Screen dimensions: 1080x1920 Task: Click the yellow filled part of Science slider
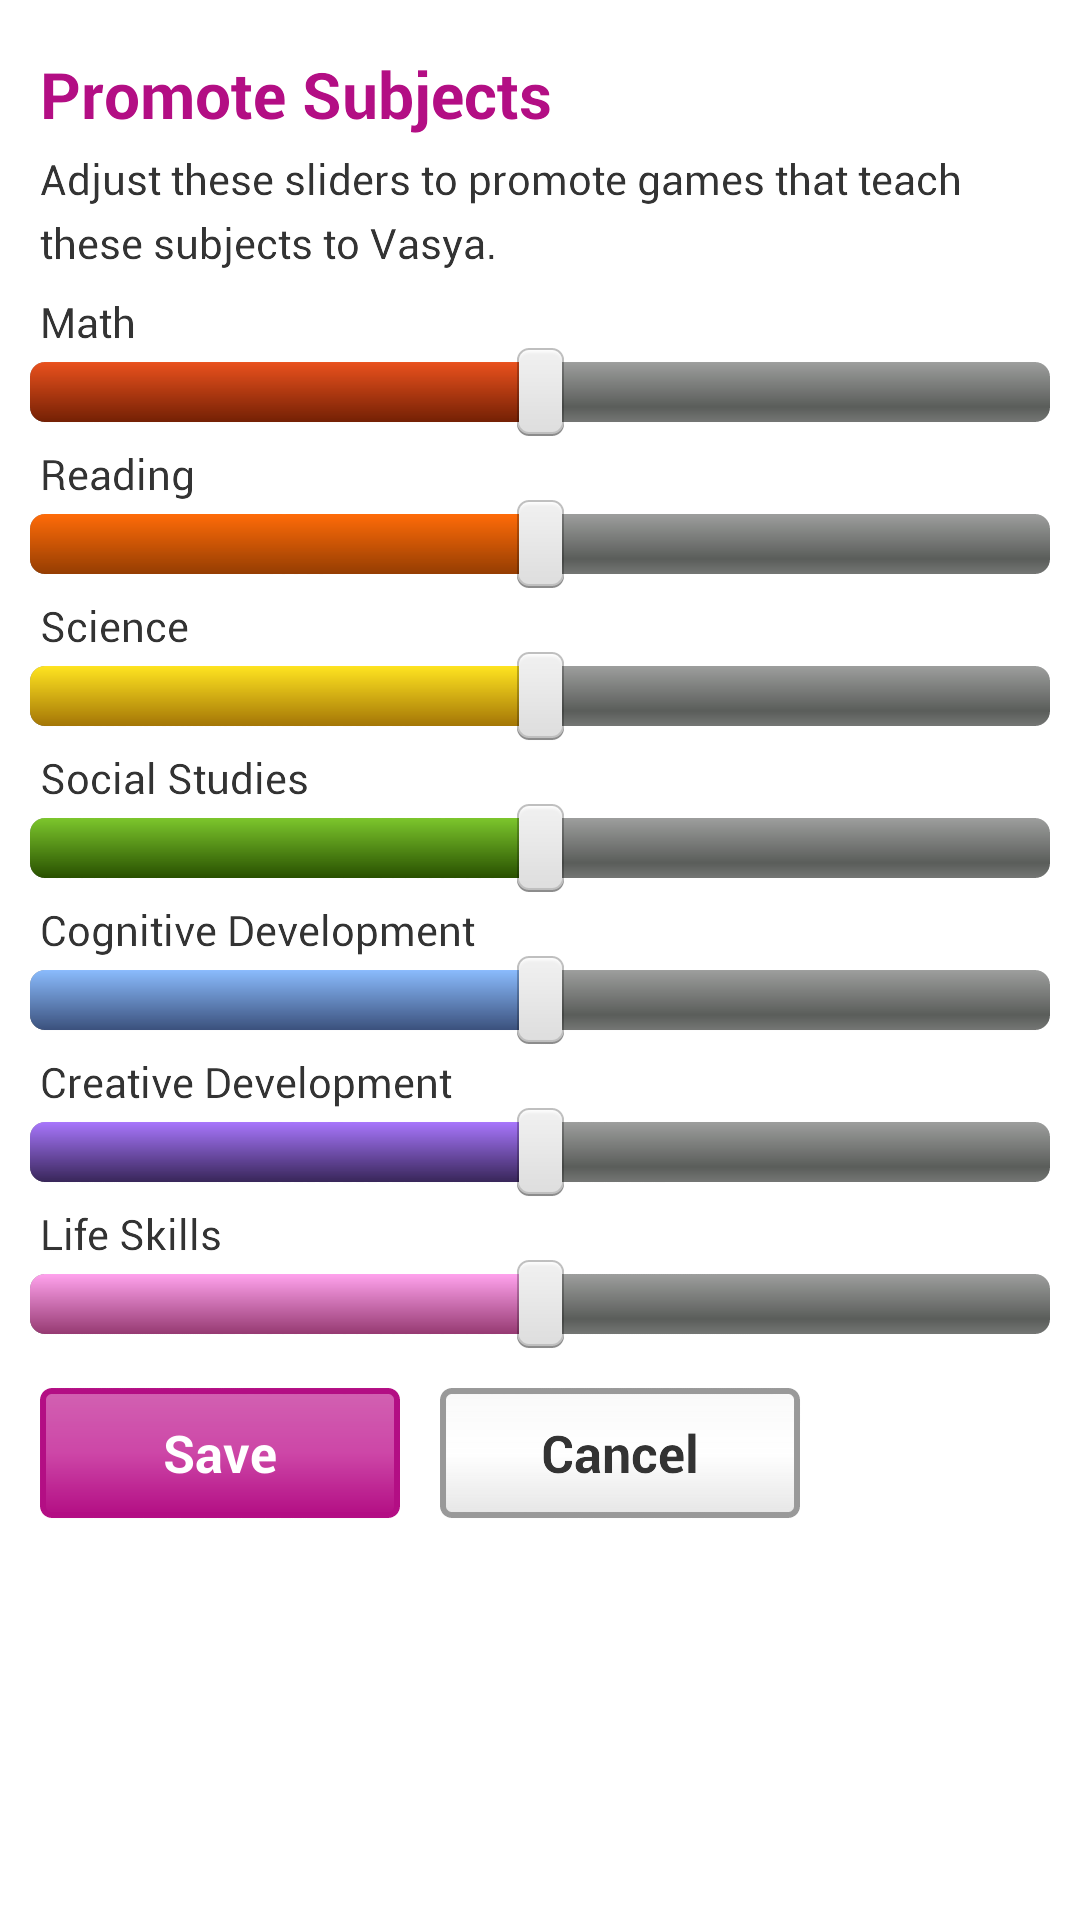(x=275, y=696)
